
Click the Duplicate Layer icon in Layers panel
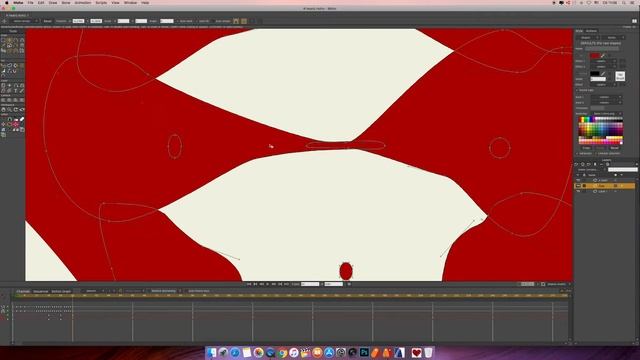tap(582, 164)
